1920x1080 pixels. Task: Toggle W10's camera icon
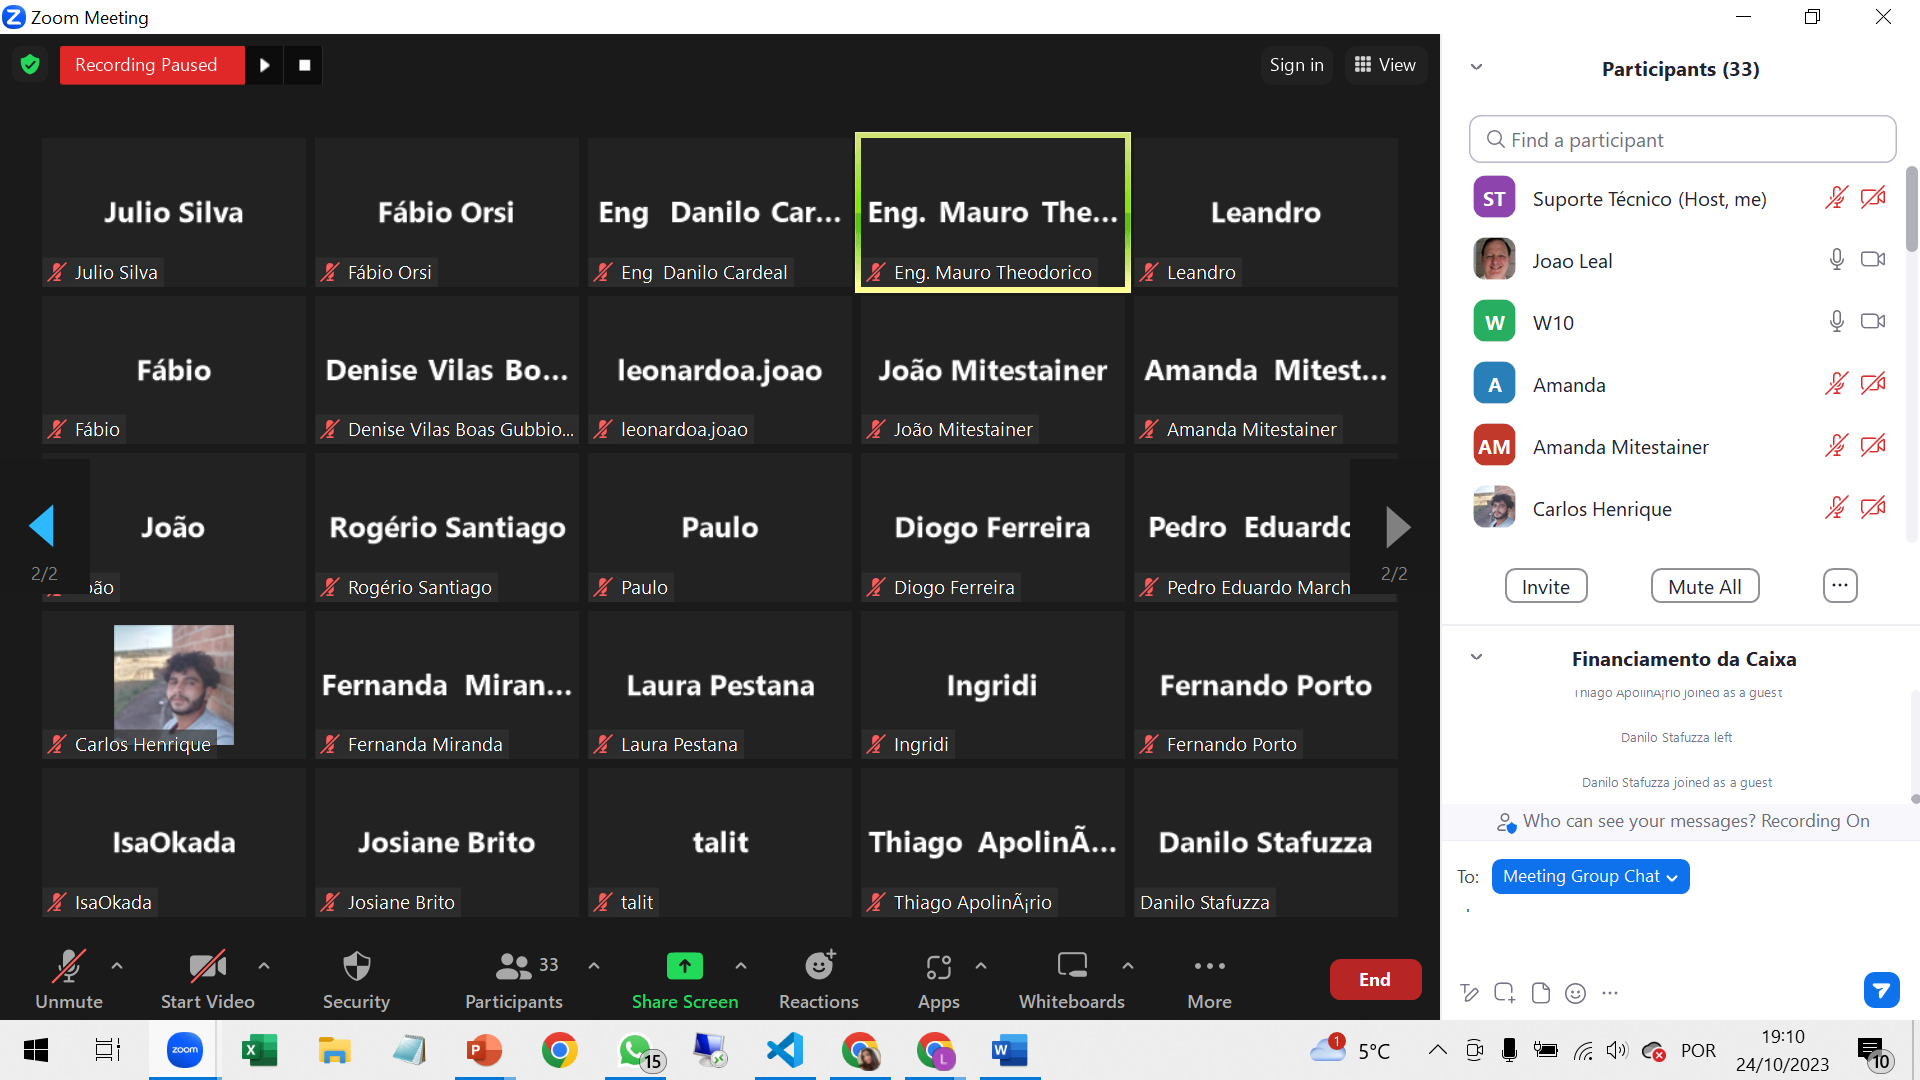click(x=1873, y=322)
